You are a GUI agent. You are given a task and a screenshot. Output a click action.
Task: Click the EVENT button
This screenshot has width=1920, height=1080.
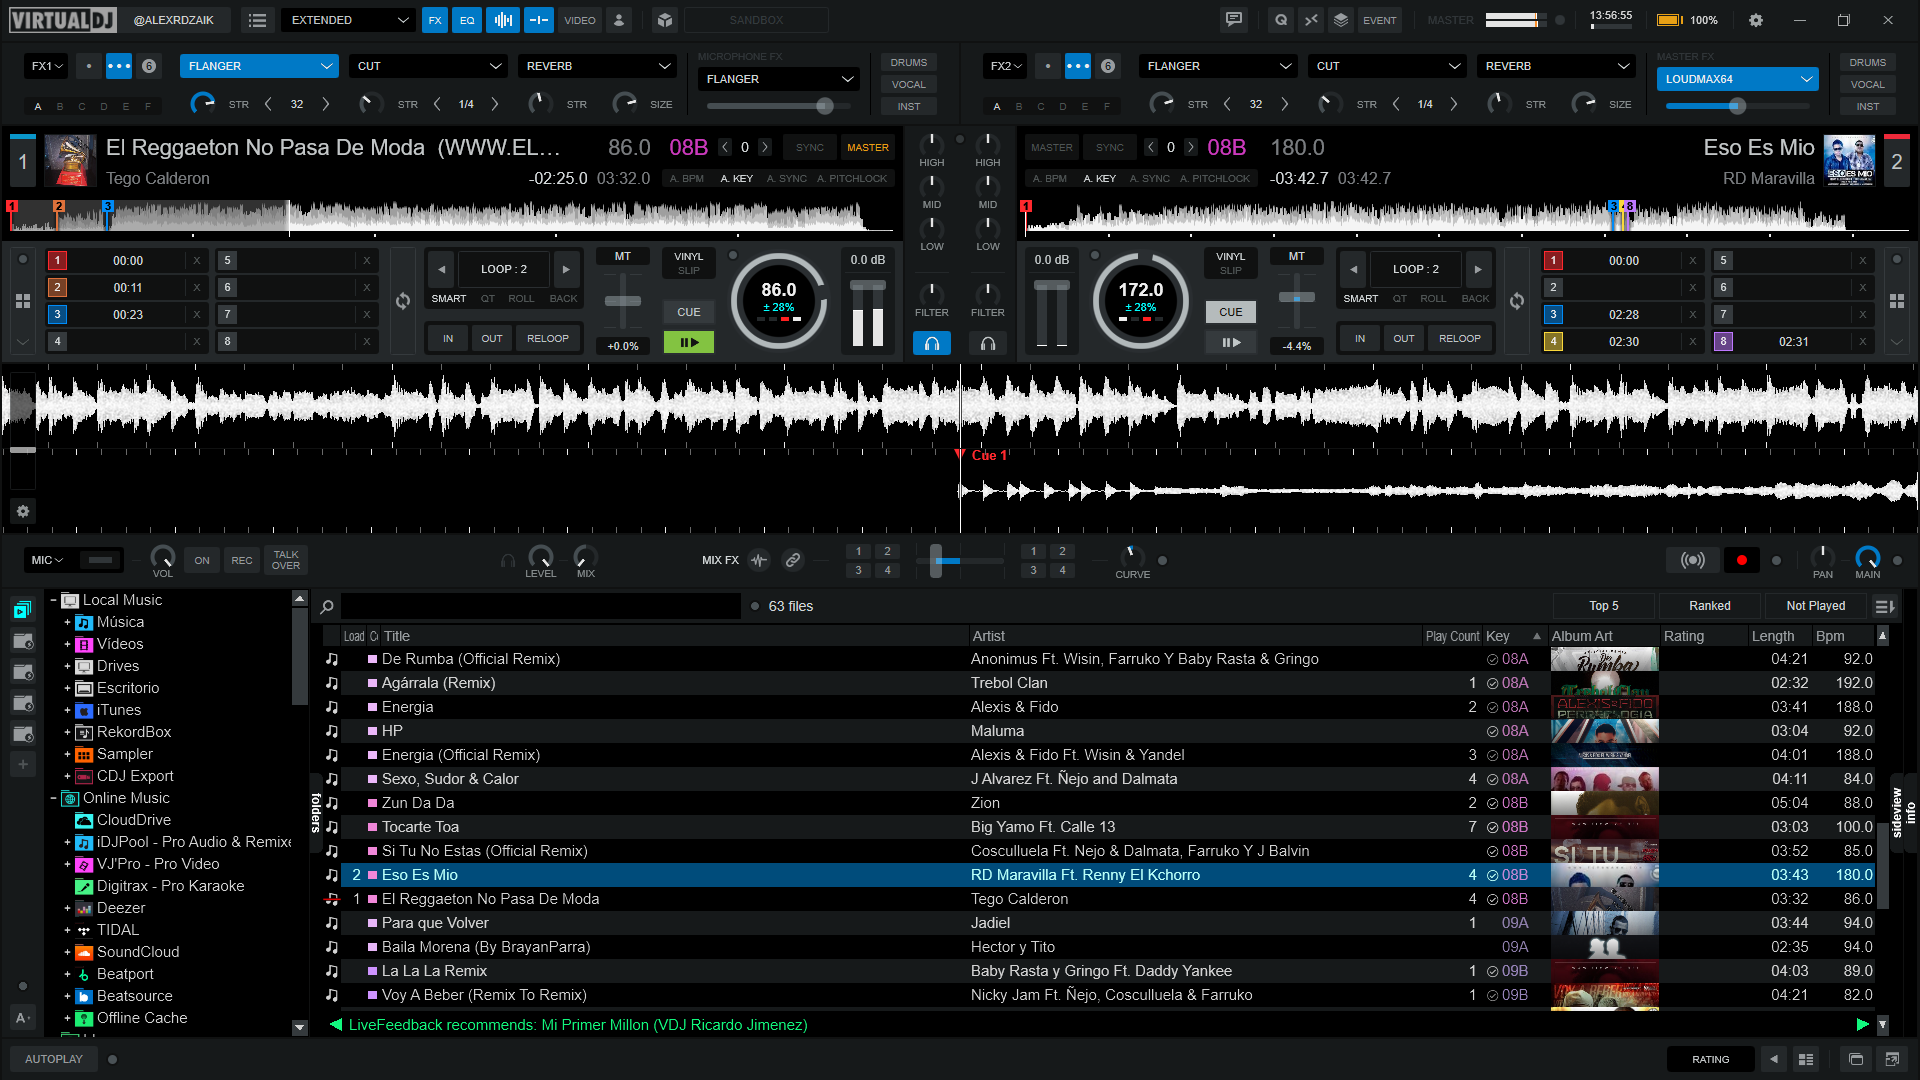(x=1380, y=20)
